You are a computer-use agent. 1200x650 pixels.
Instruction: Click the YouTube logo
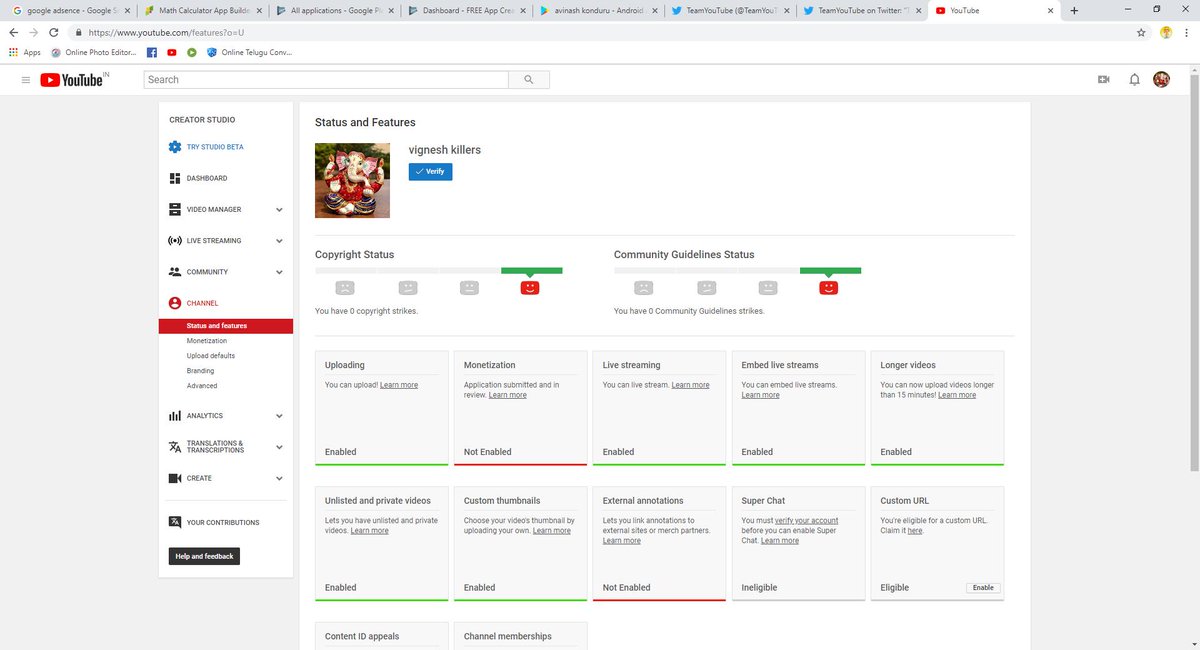coord(74,80)
